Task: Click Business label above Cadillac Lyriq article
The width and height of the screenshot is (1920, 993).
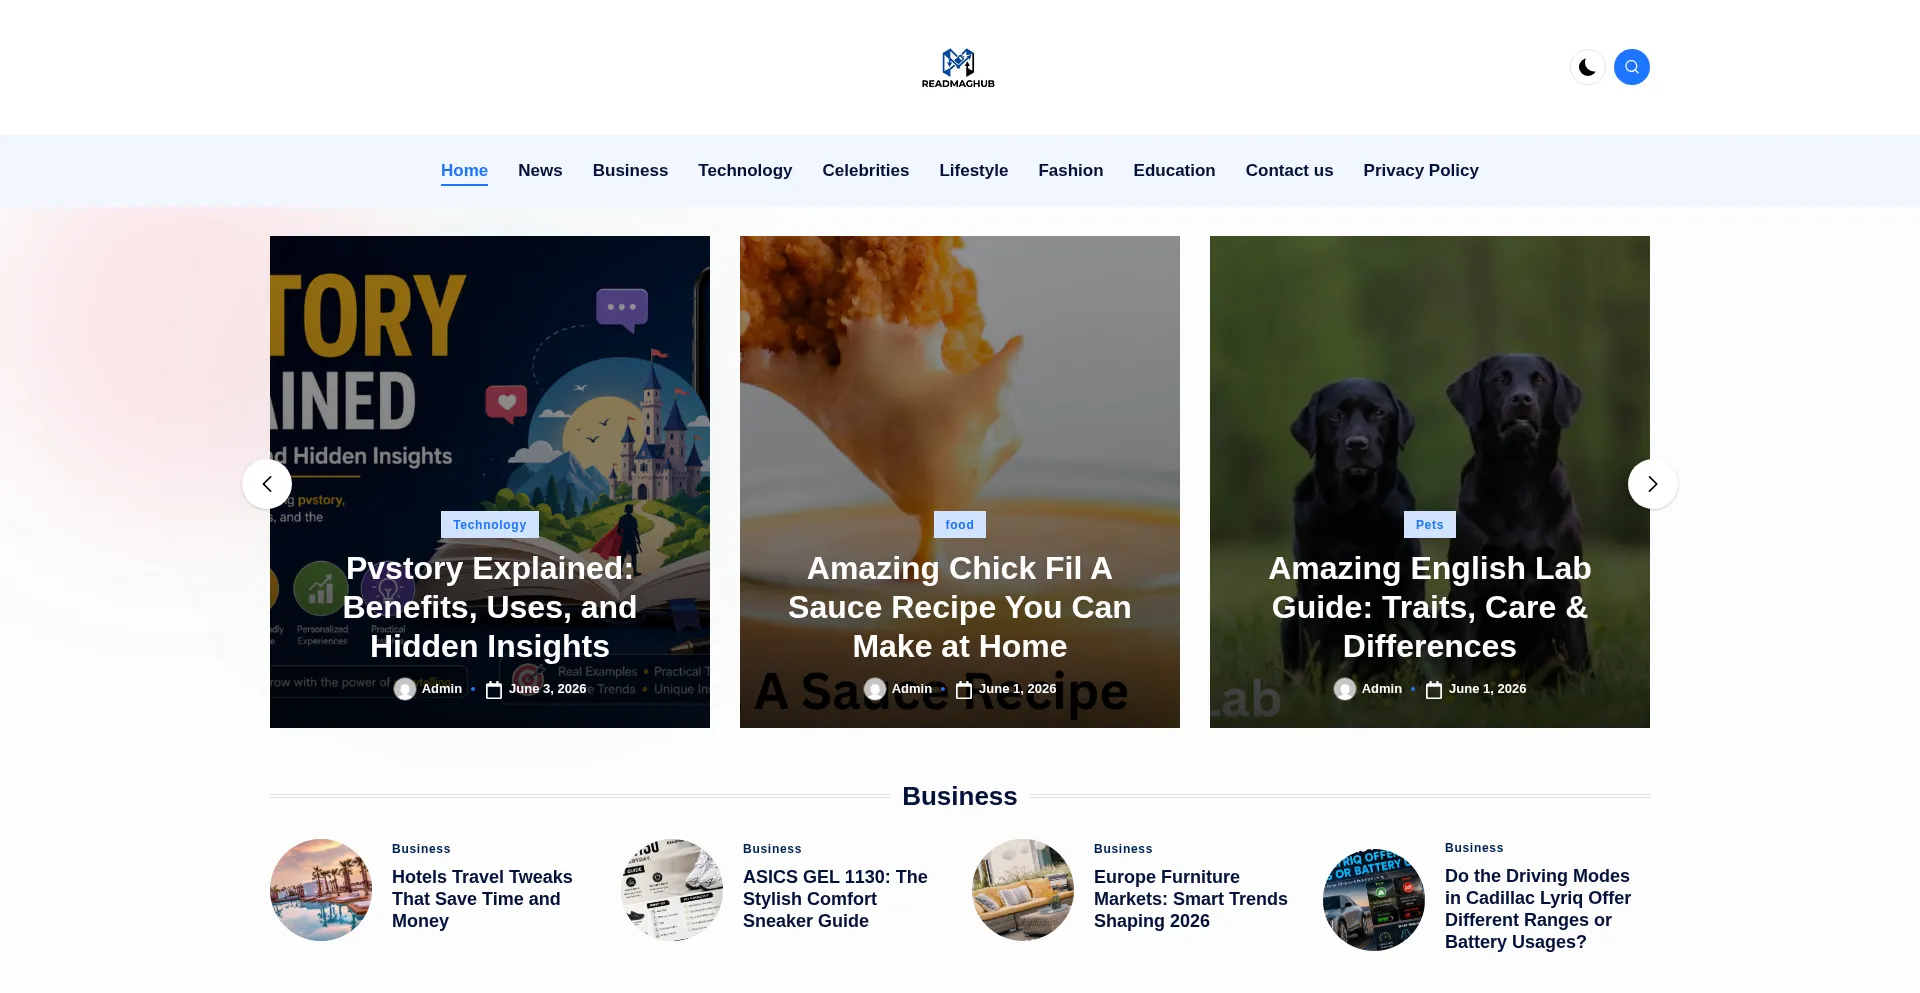Action: 1474,848
